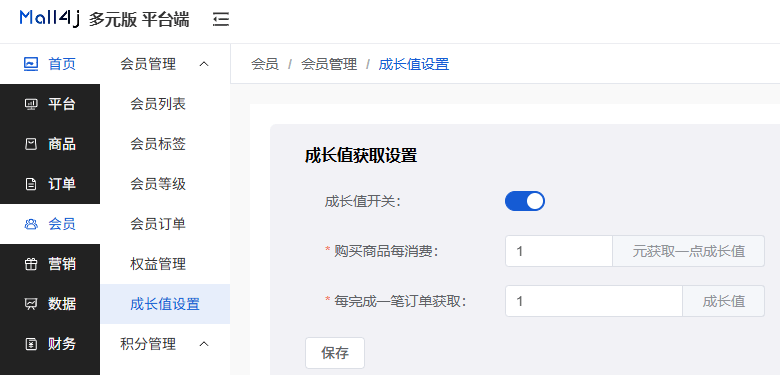Open 商品 in main navigation

tap(50, 144)
